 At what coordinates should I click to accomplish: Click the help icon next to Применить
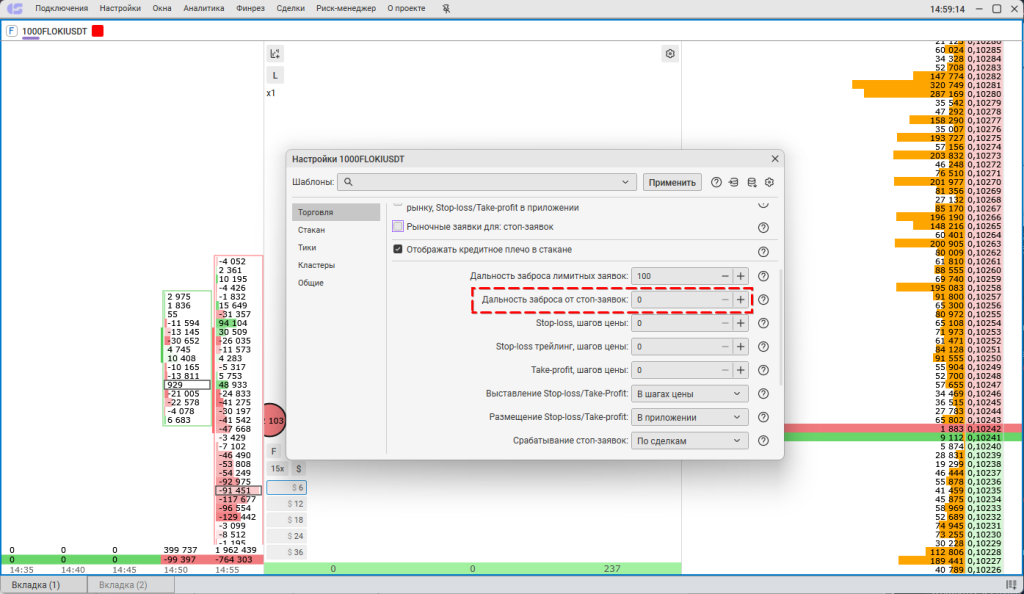click(x=716, y=182)
